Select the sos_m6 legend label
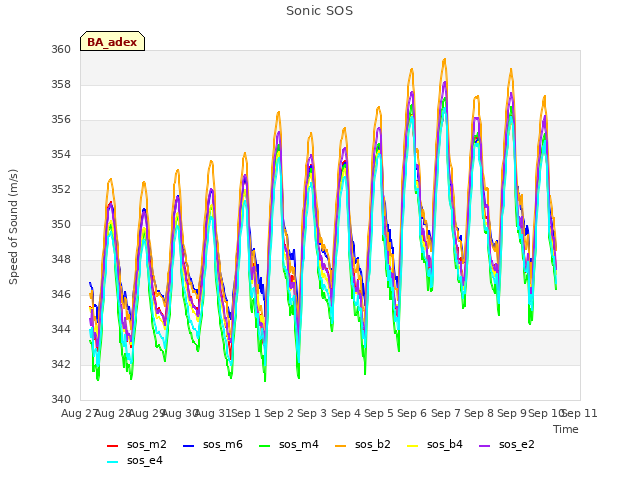The height and width of the screenshot is (480, 640). (223, 444)
